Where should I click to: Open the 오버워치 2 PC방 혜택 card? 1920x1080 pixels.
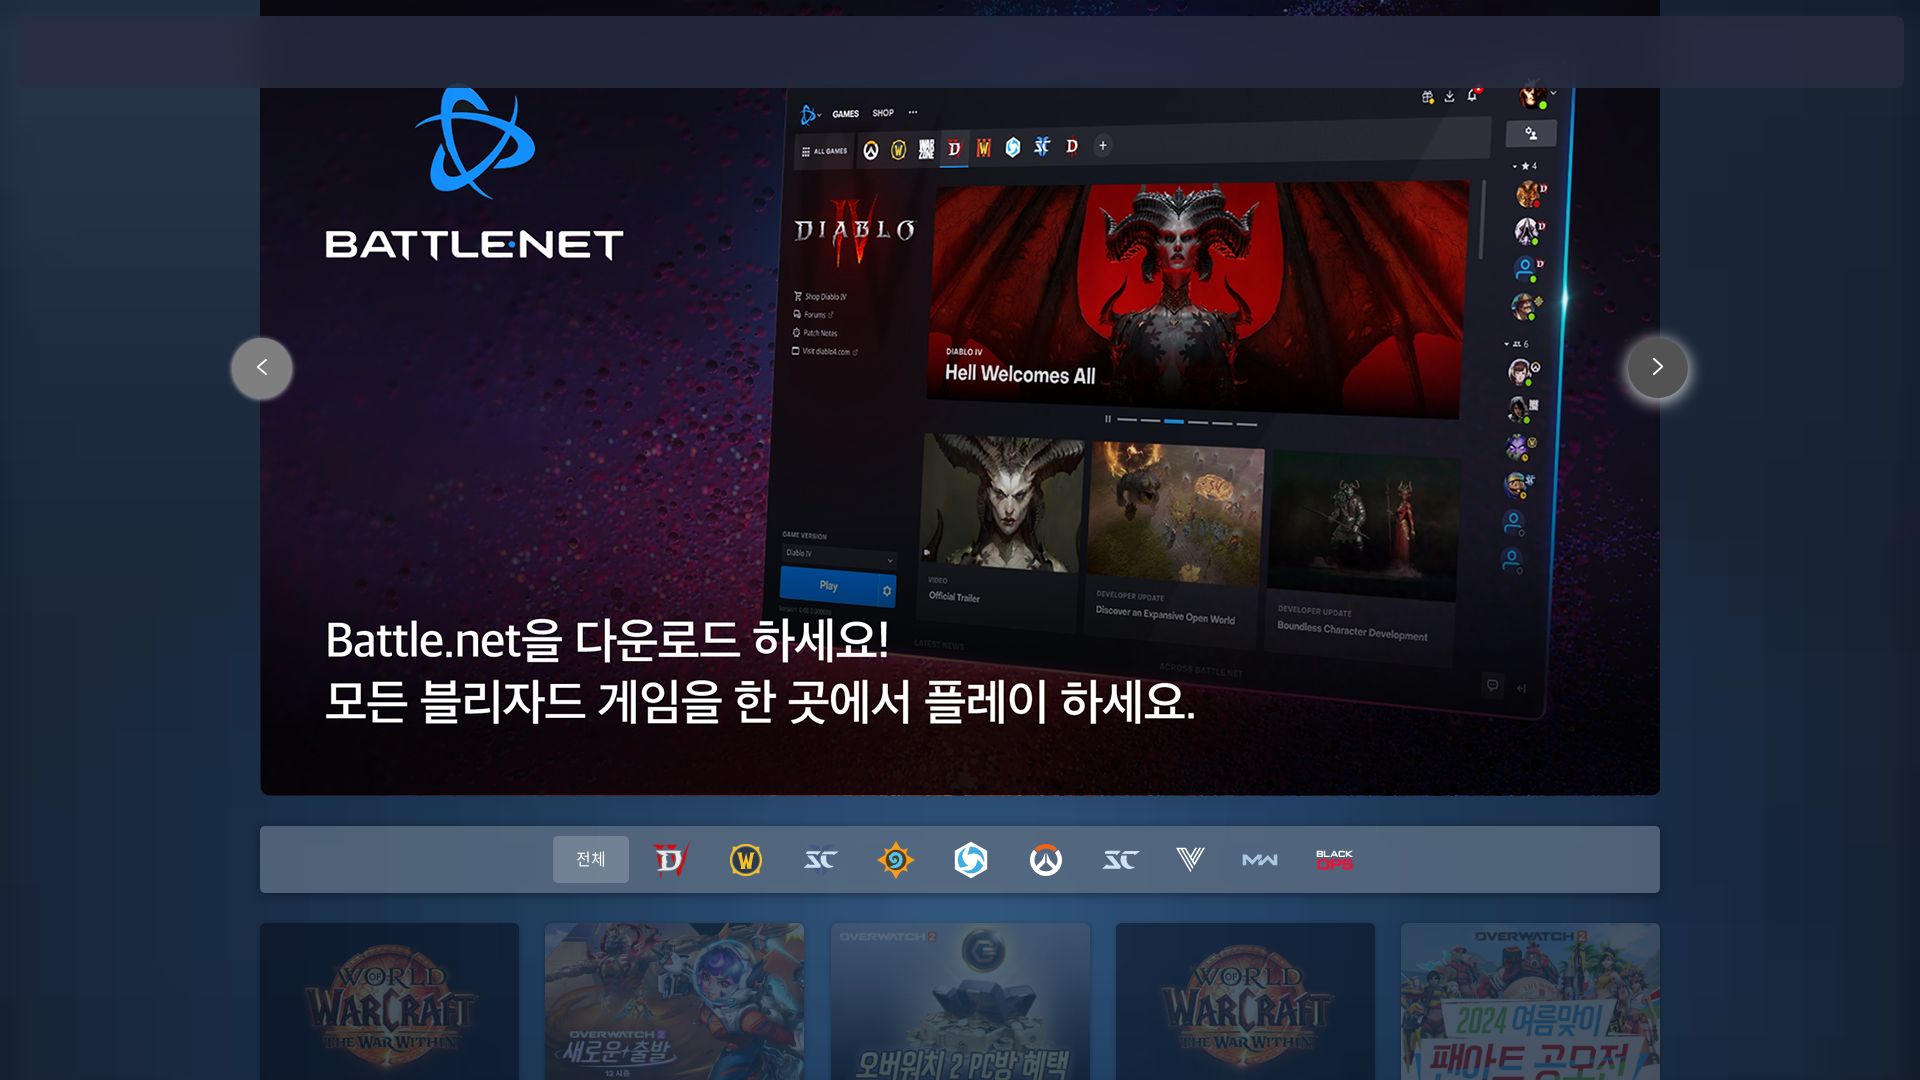click(x=960, y=1001)
